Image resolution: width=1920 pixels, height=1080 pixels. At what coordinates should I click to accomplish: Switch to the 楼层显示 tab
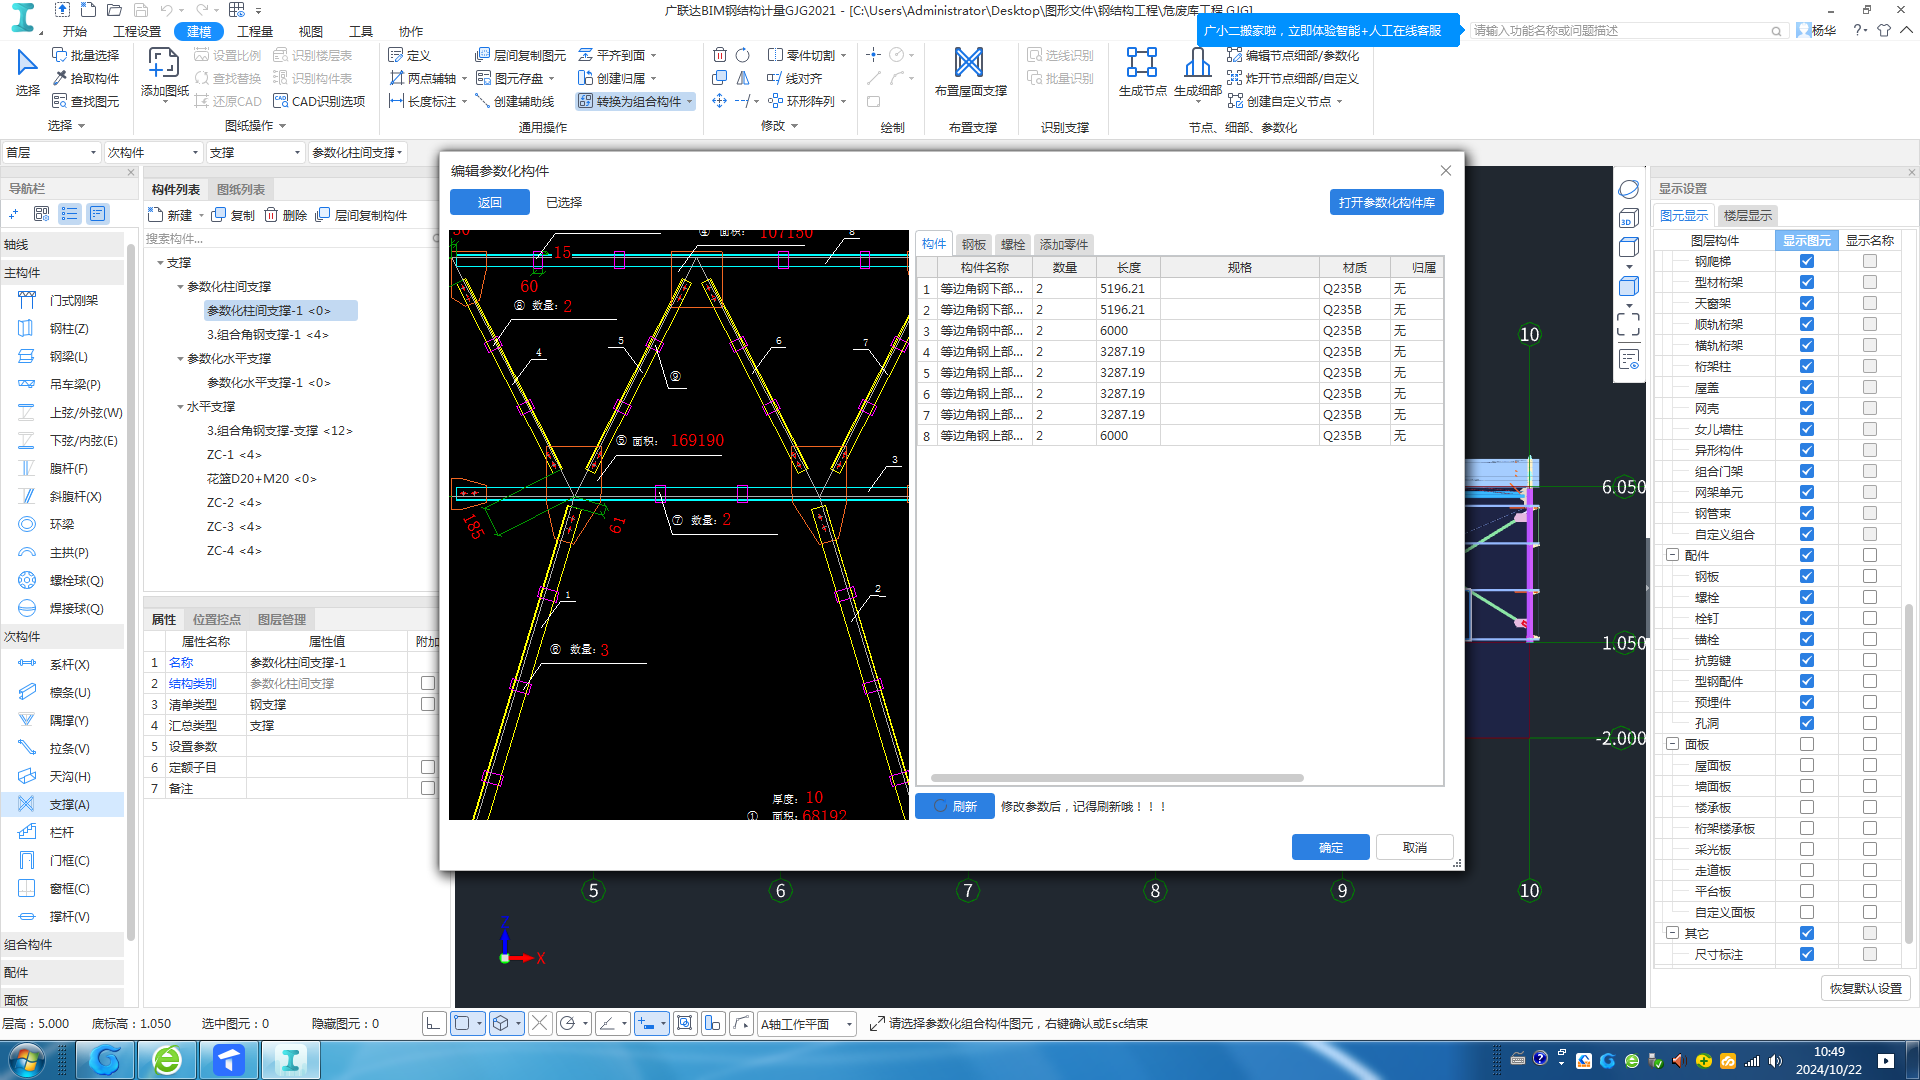[x=1747, y=215]
